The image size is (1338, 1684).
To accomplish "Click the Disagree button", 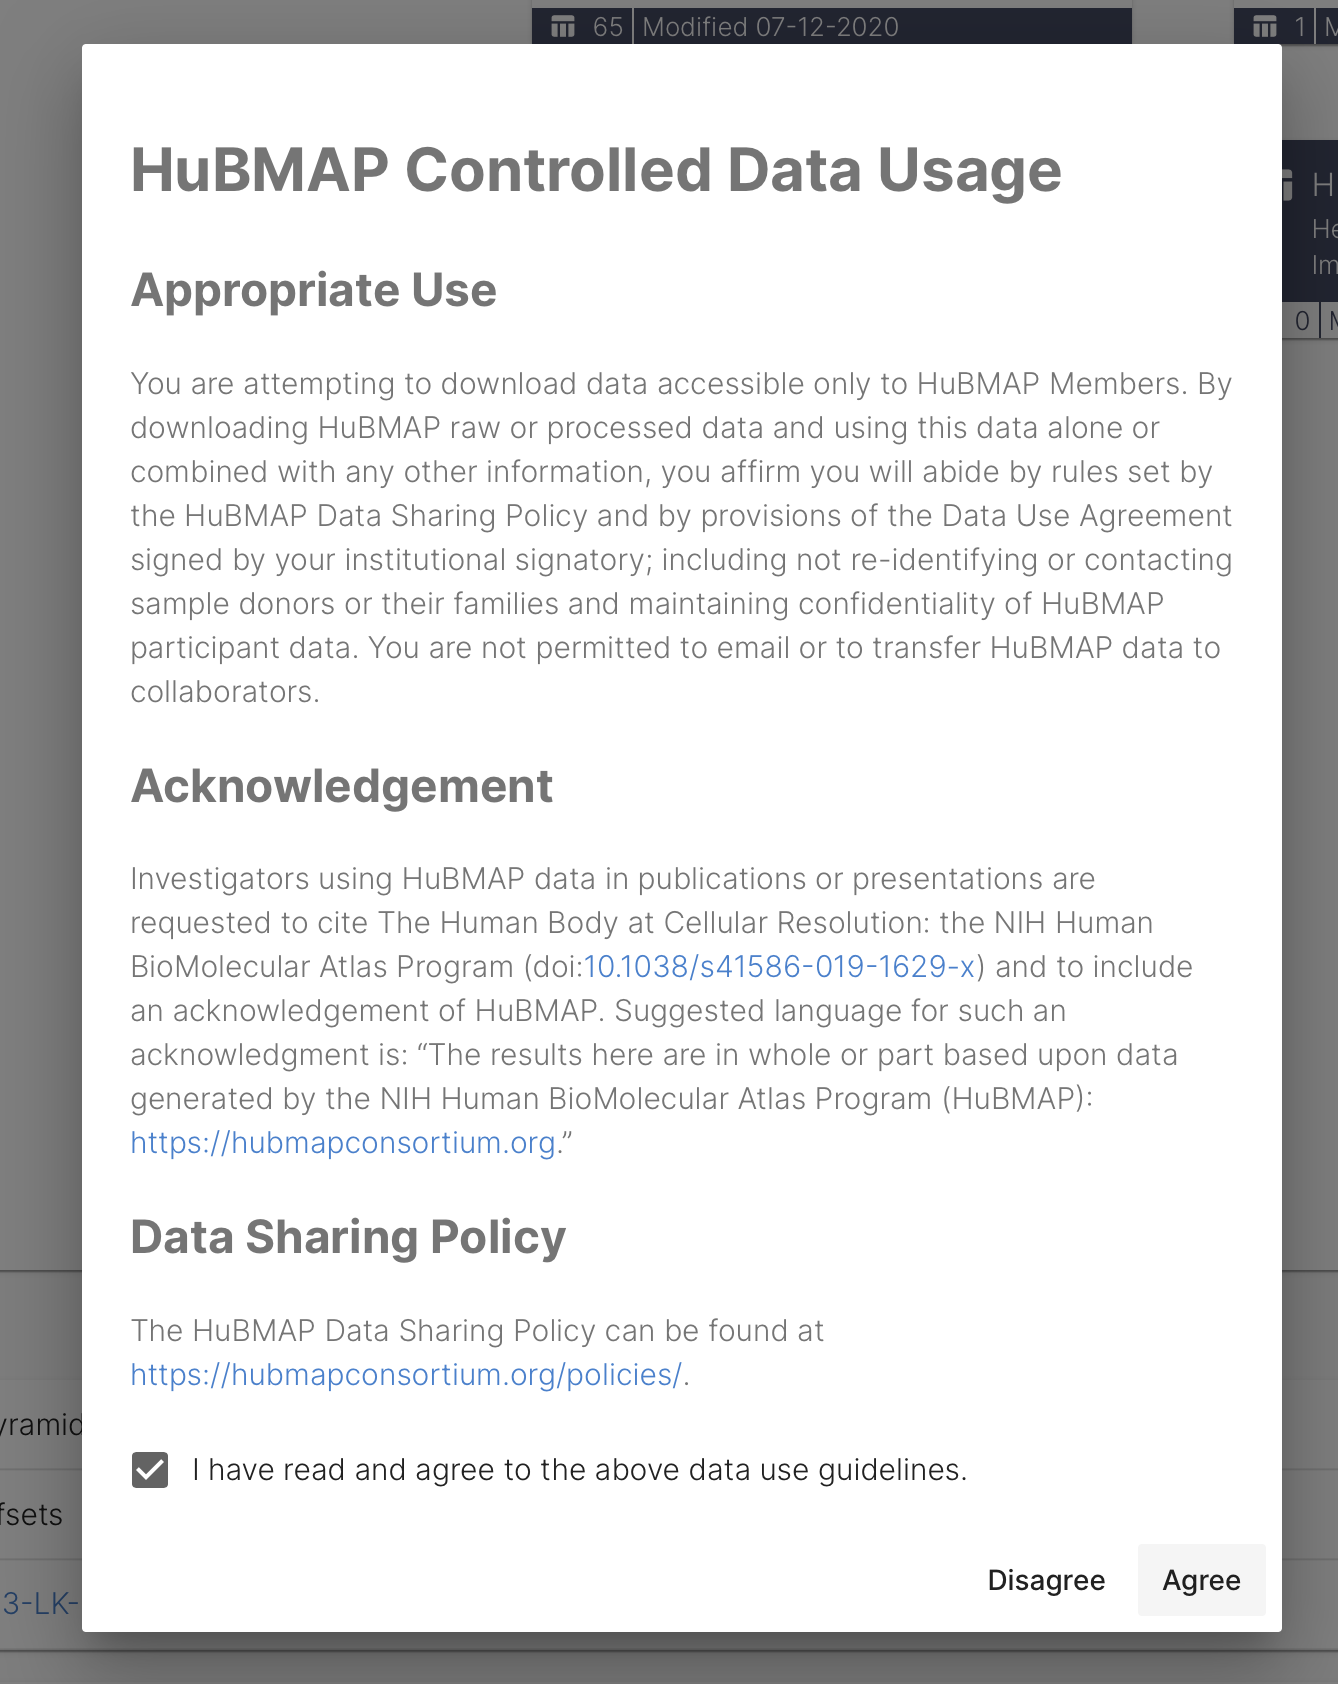I will click(x=1046, y=1580).
